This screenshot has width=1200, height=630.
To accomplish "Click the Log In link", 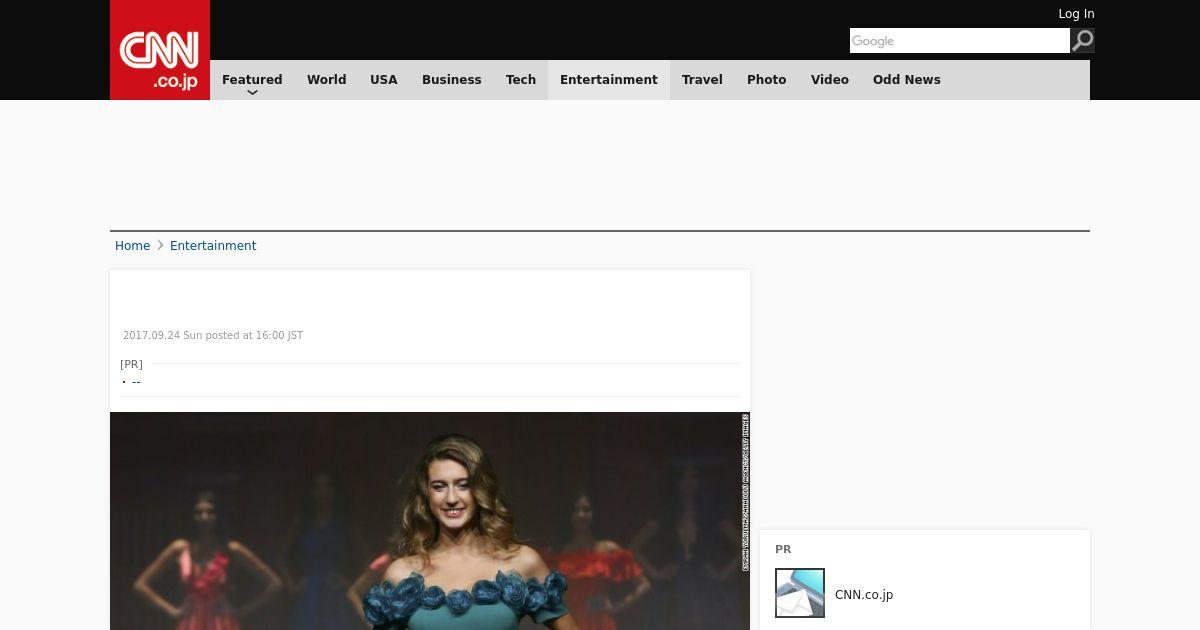I will click(x=1076, y=14).
